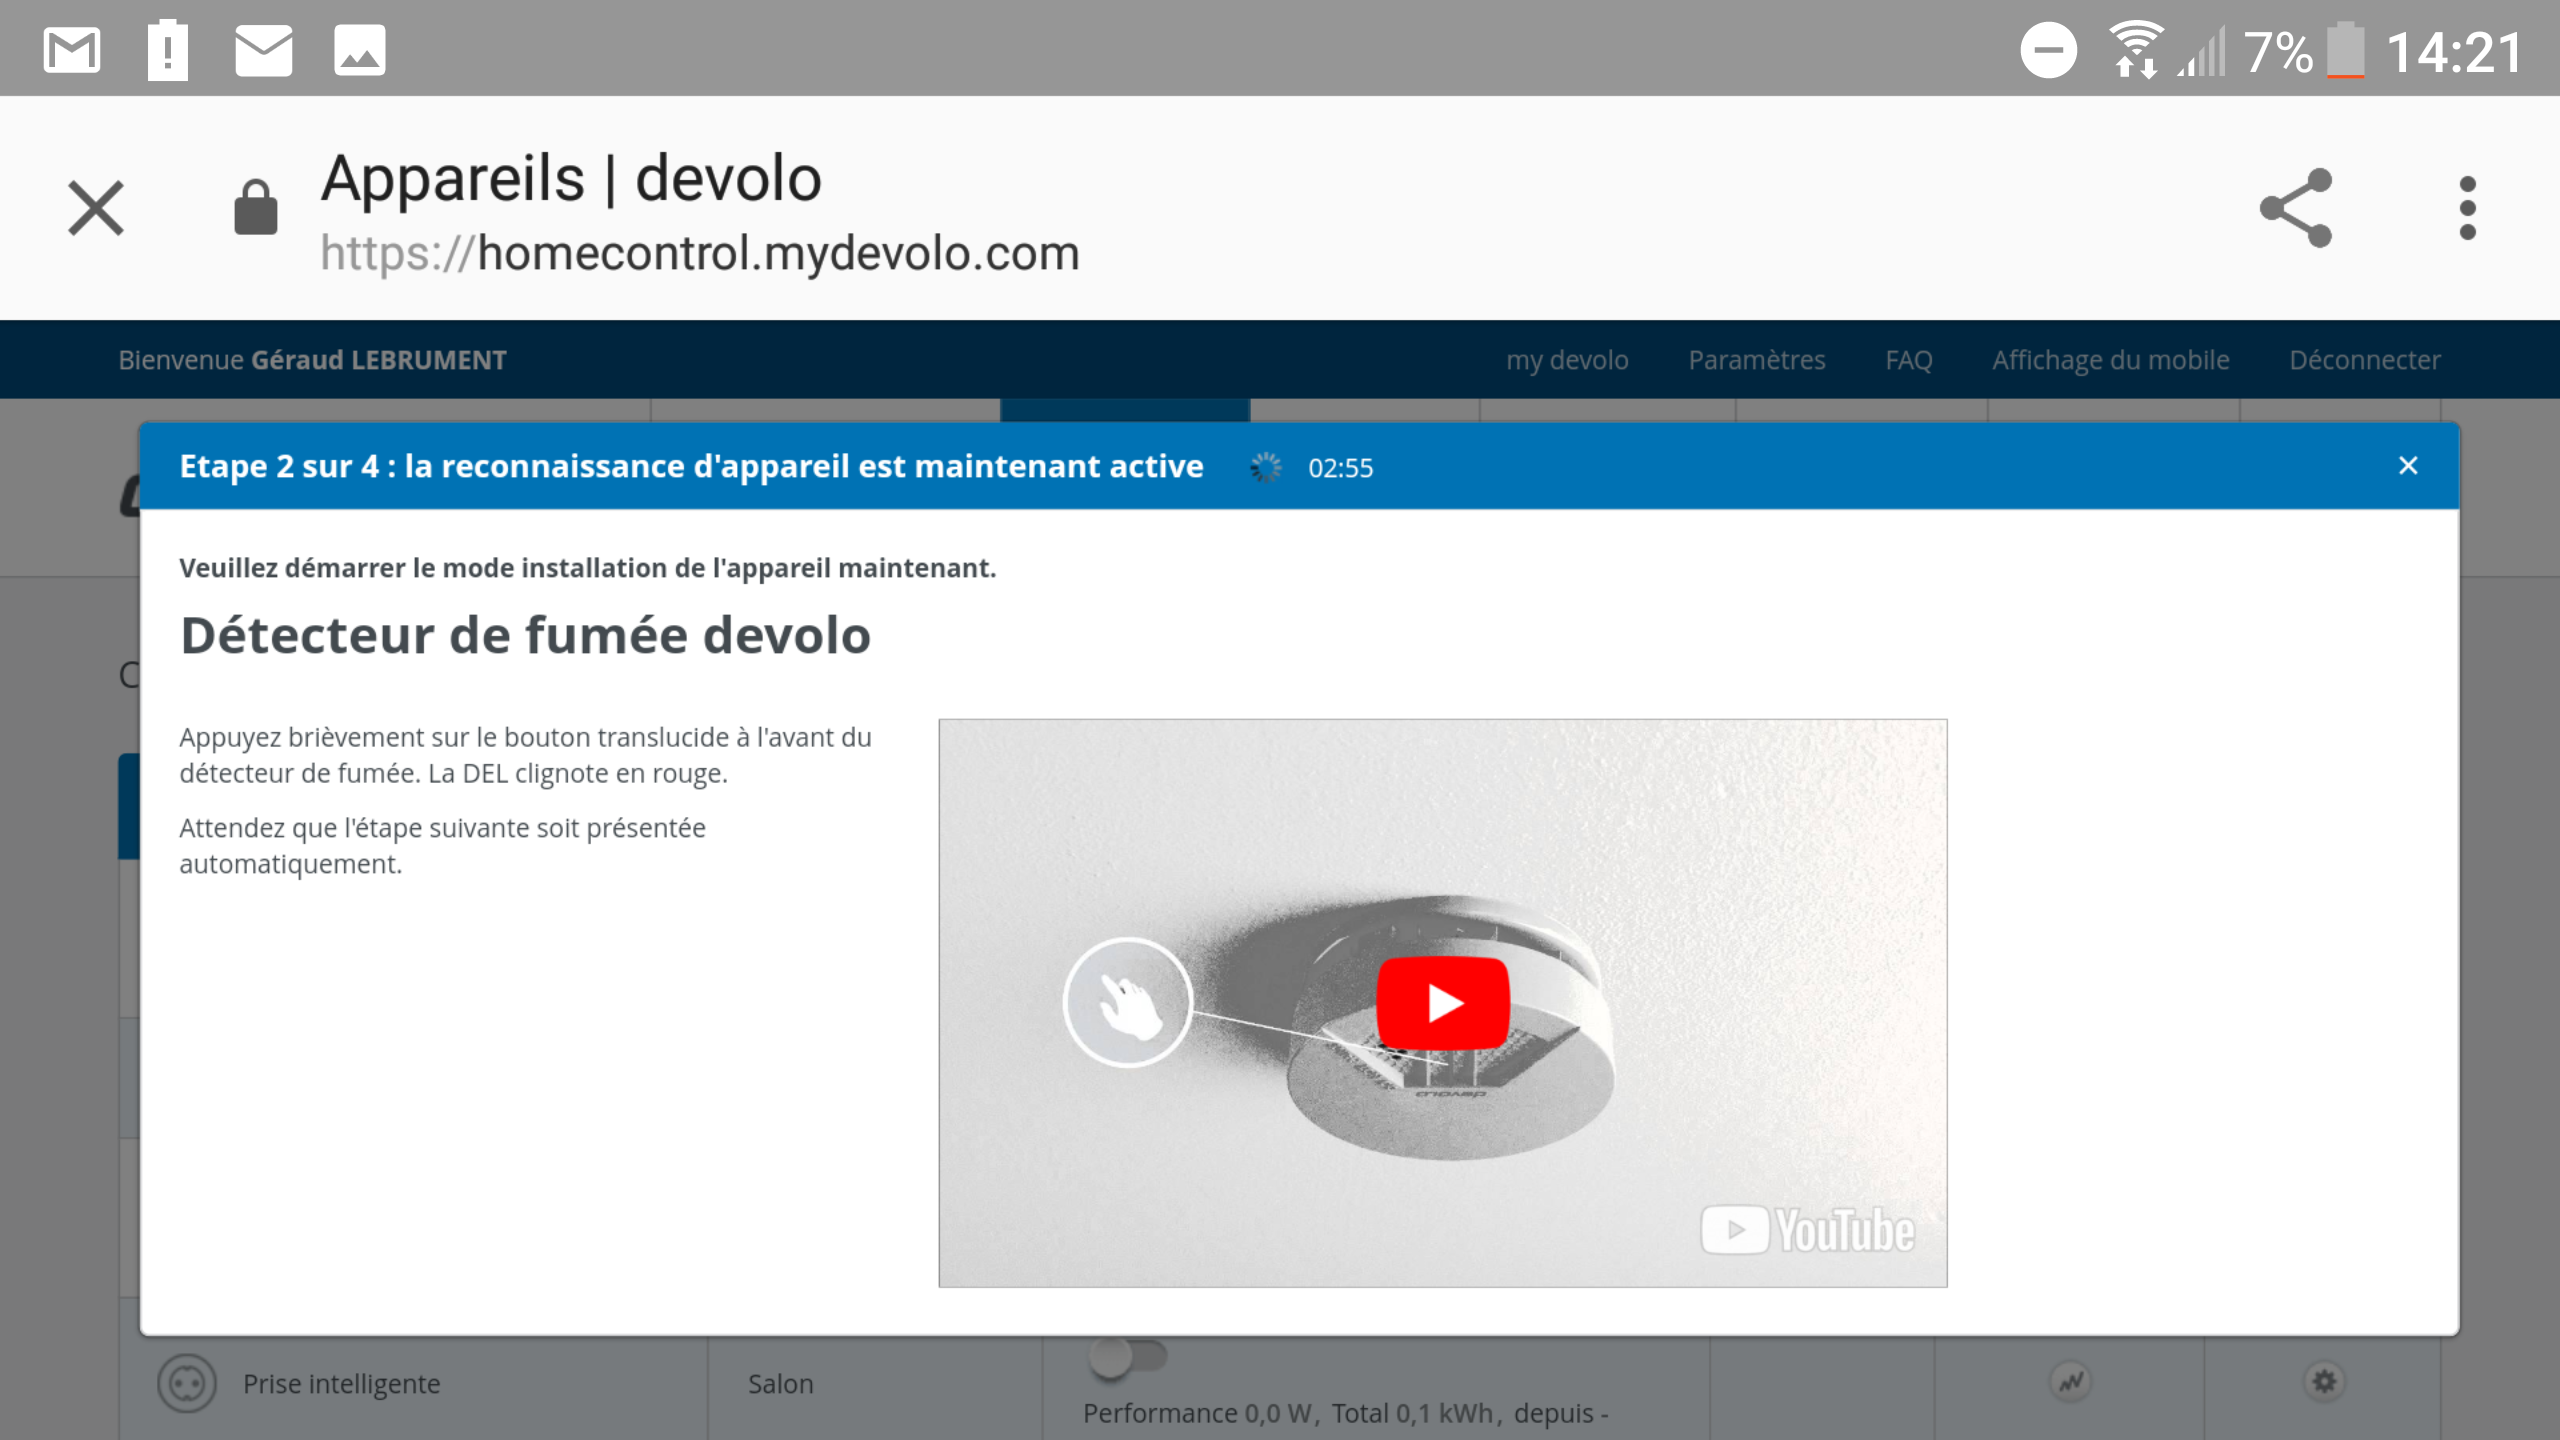Image resolution: width=2560 pixels, height=1440 pixels.
Task: Switch to Affichage du mobile
Action: 2111,360
